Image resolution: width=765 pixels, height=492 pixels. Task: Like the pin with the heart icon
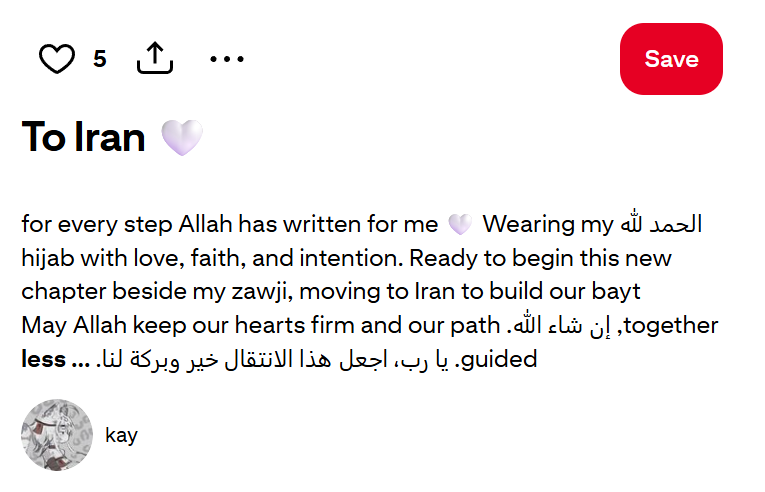(57, 59)
